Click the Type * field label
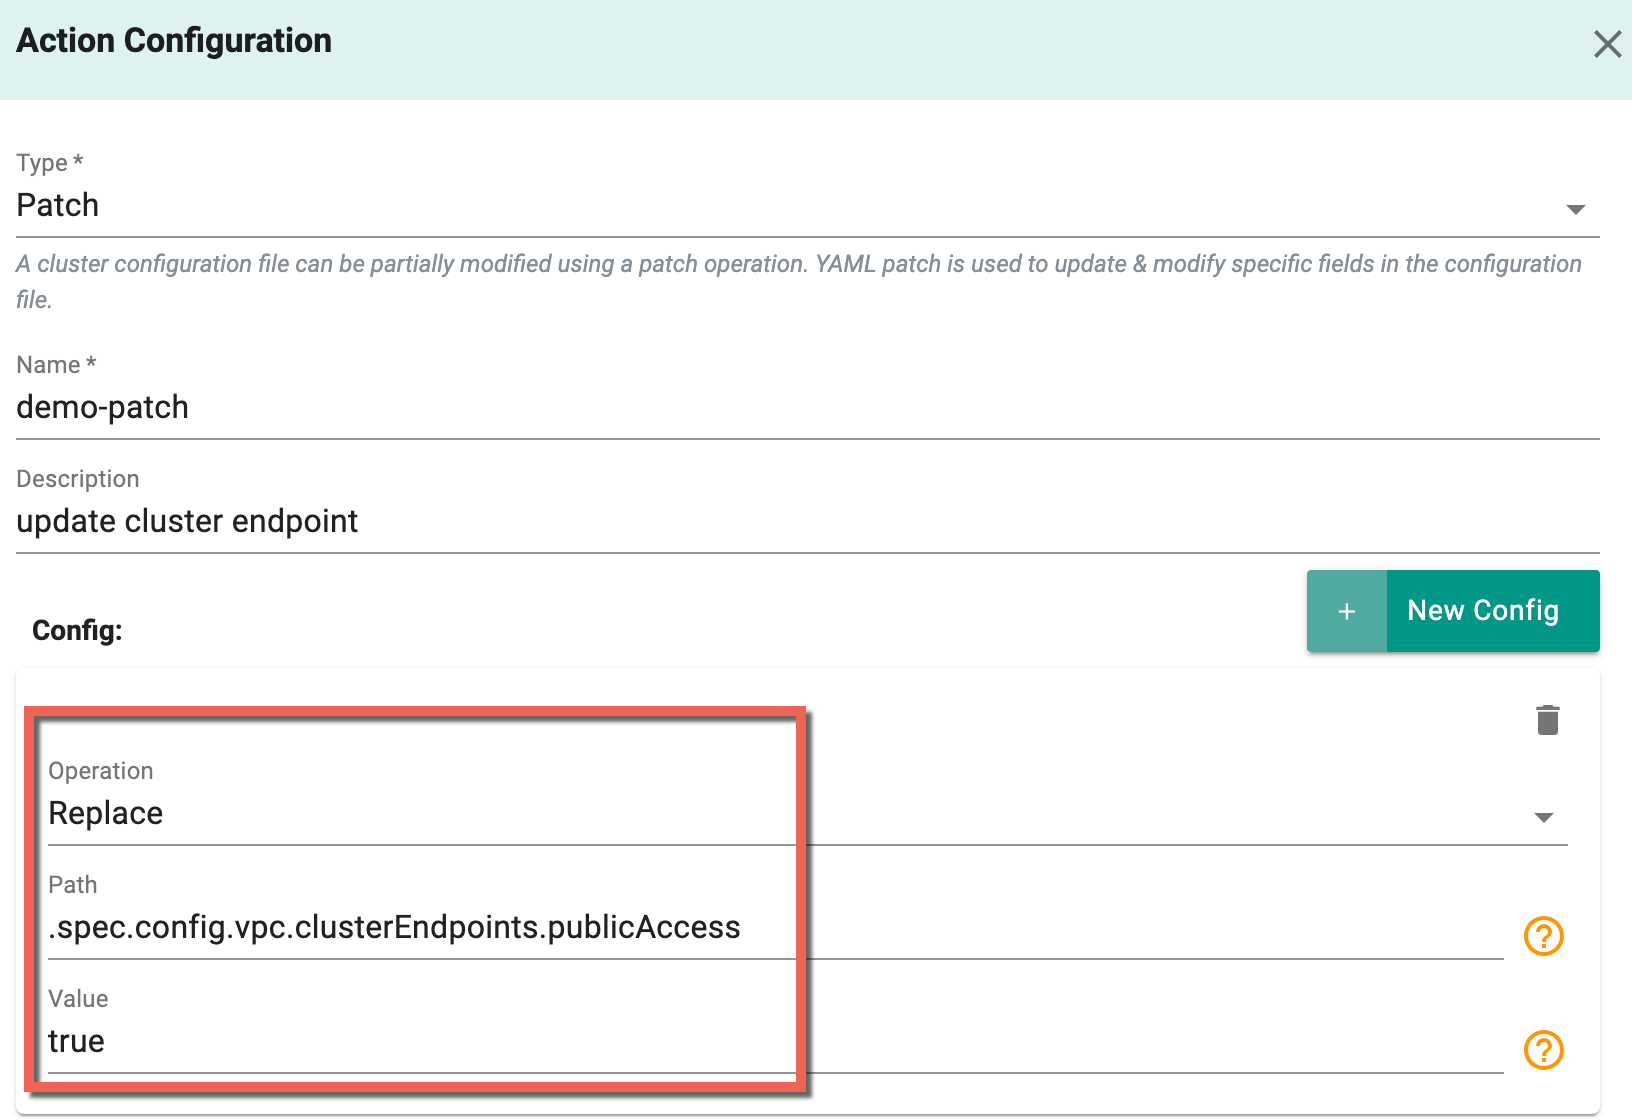Screen dimensions: 1632x1120 click(50, 163)
